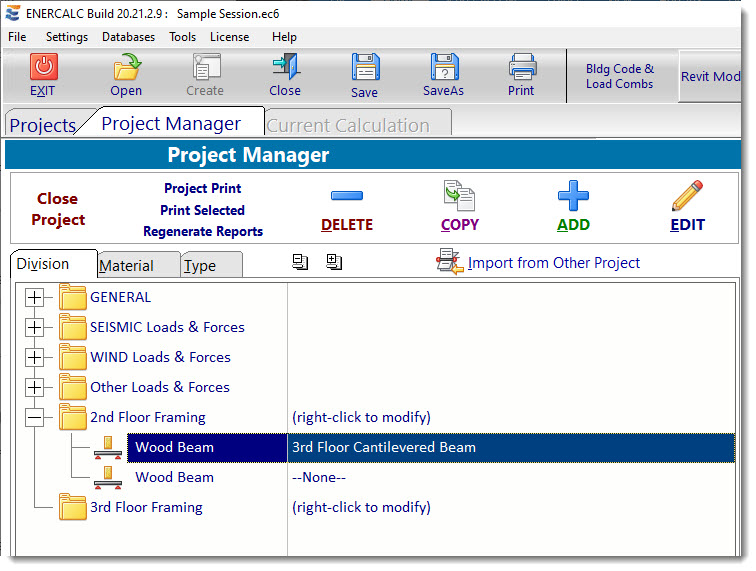Click the red EXIT power icon
756x571 pixels.
(43, 68)
